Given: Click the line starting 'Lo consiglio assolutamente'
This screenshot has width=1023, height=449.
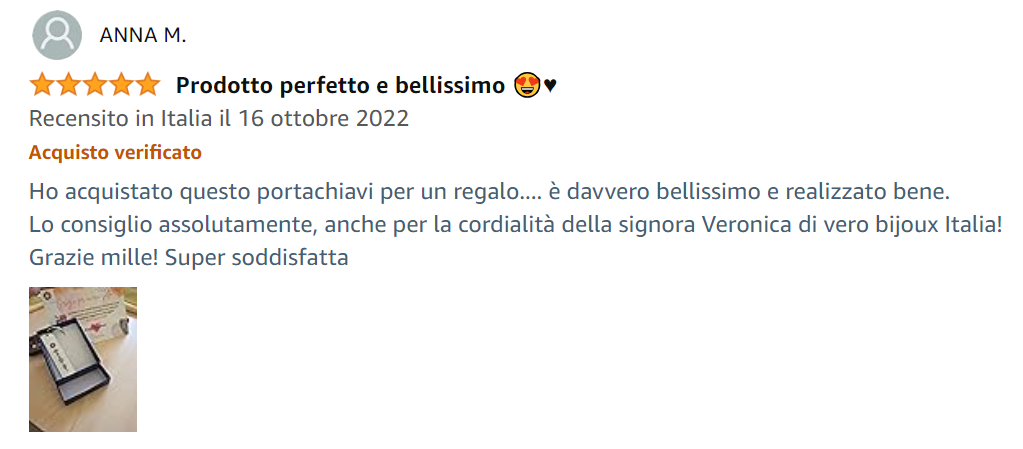Looking at the screenshot, I should click(x=515, y=226).
